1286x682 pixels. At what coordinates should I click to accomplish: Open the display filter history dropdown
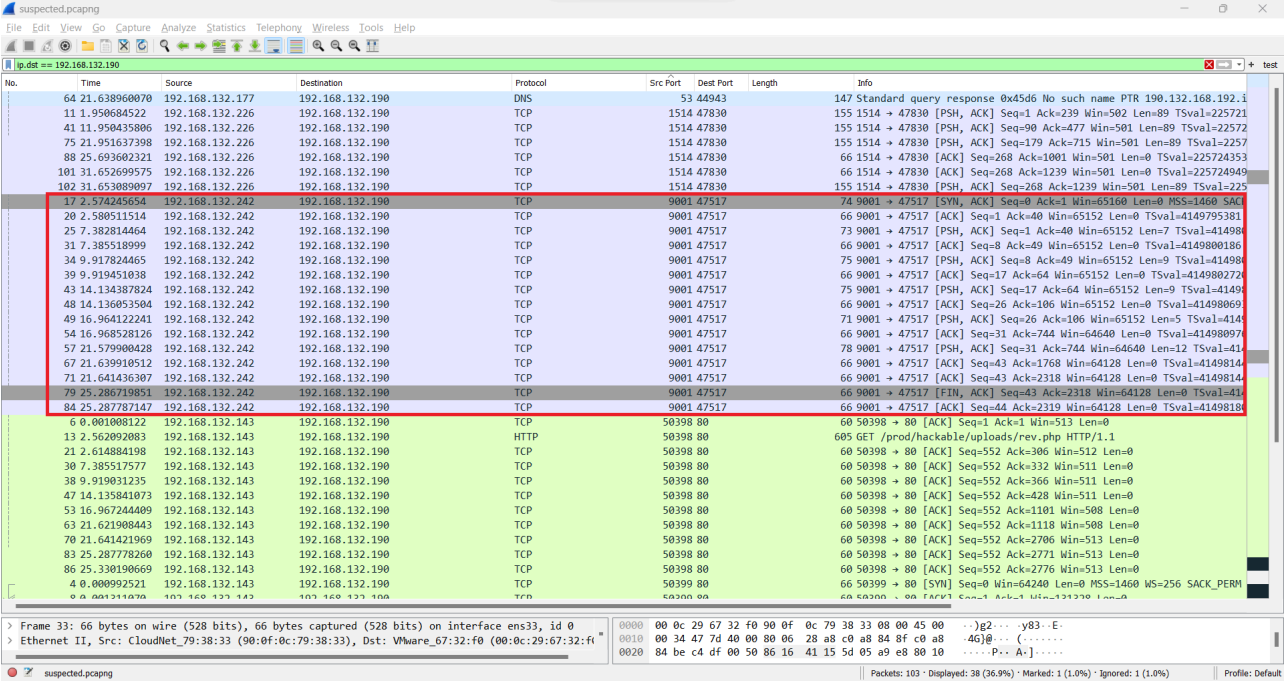coord(1239,65)
